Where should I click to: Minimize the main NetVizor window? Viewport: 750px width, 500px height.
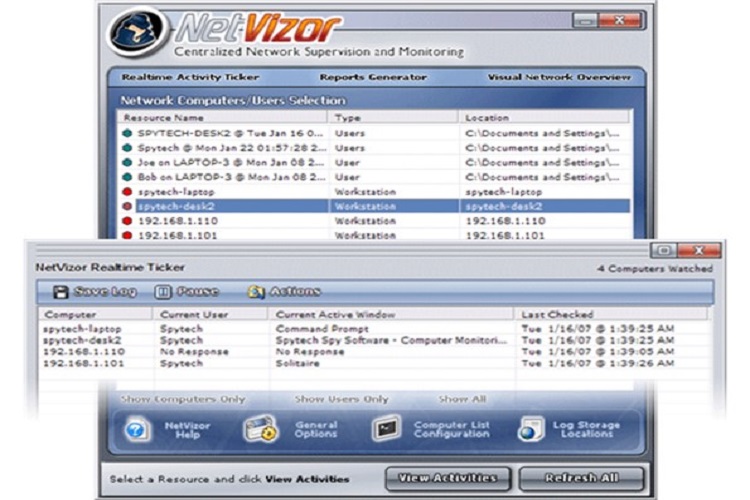coord(585,20)
